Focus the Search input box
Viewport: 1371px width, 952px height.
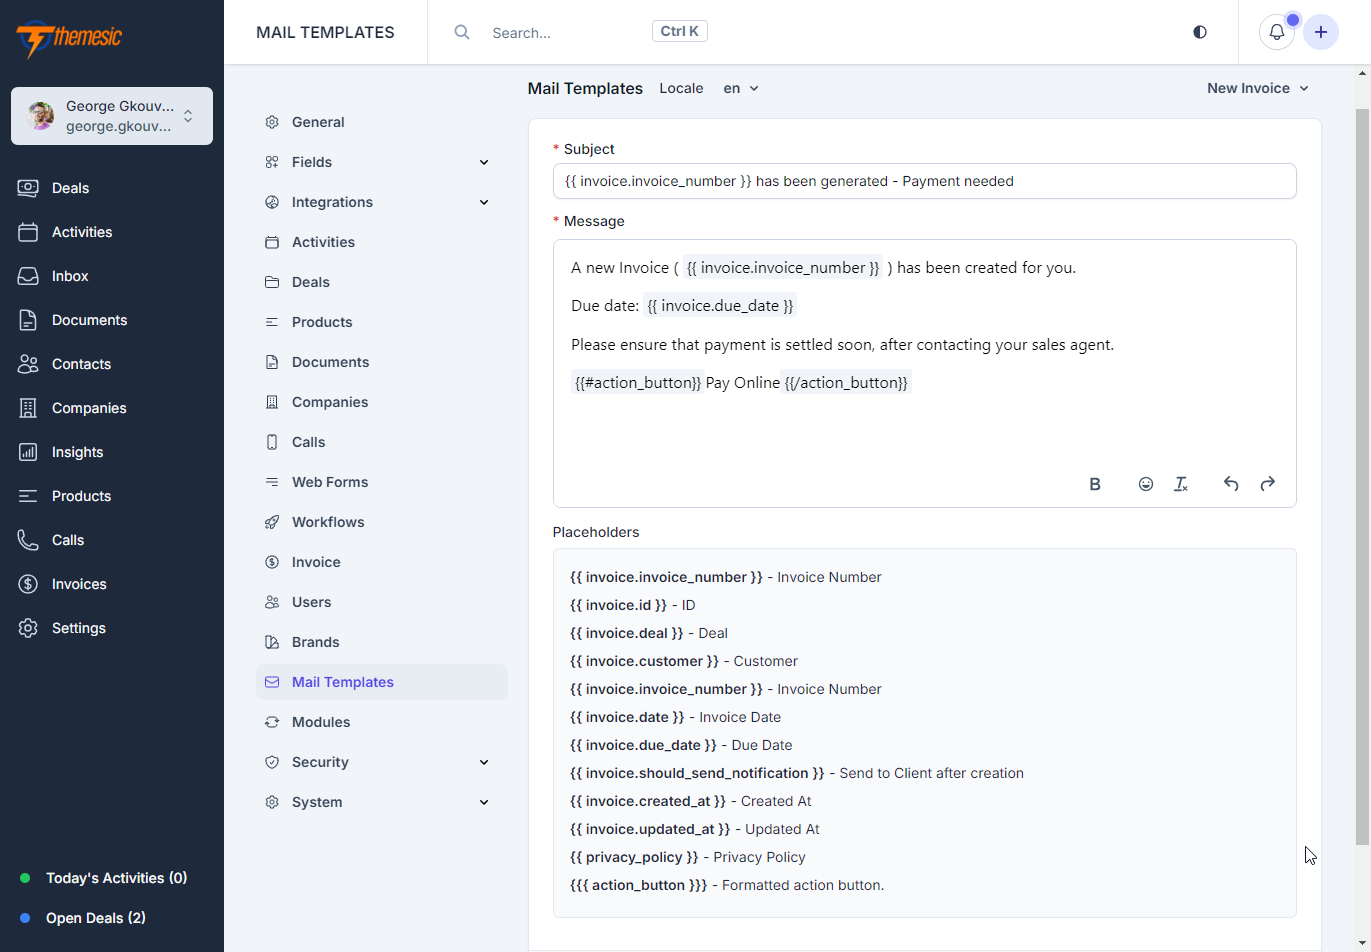(565, 32)
